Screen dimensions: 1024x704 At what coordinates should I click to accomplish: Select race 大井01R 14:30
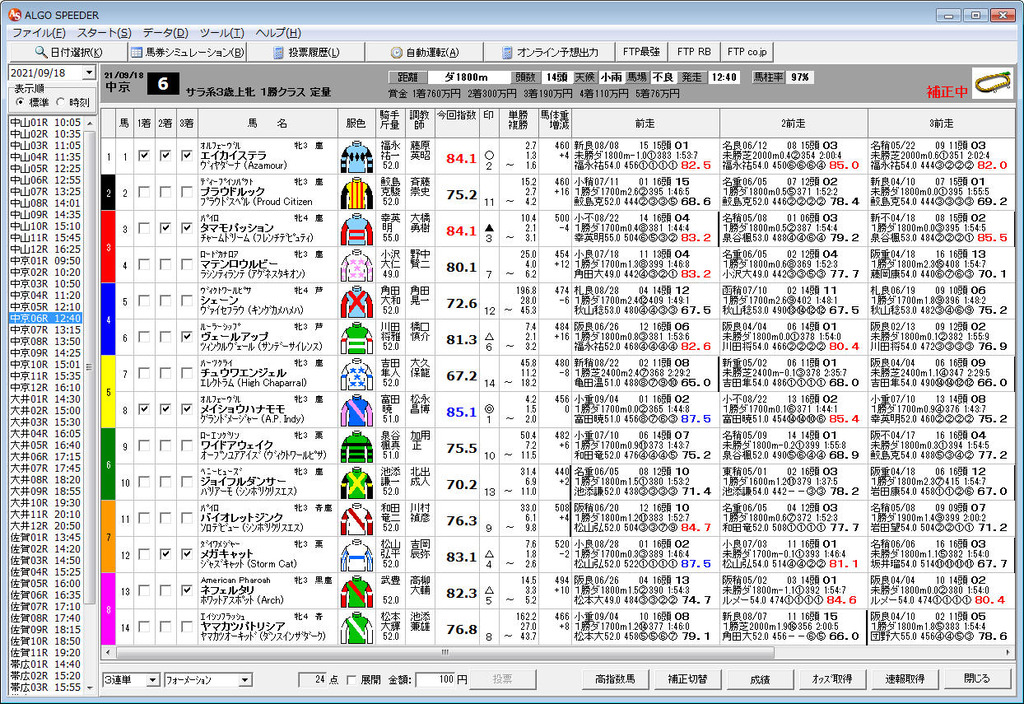pyautogui.click(x=45, y=399)
